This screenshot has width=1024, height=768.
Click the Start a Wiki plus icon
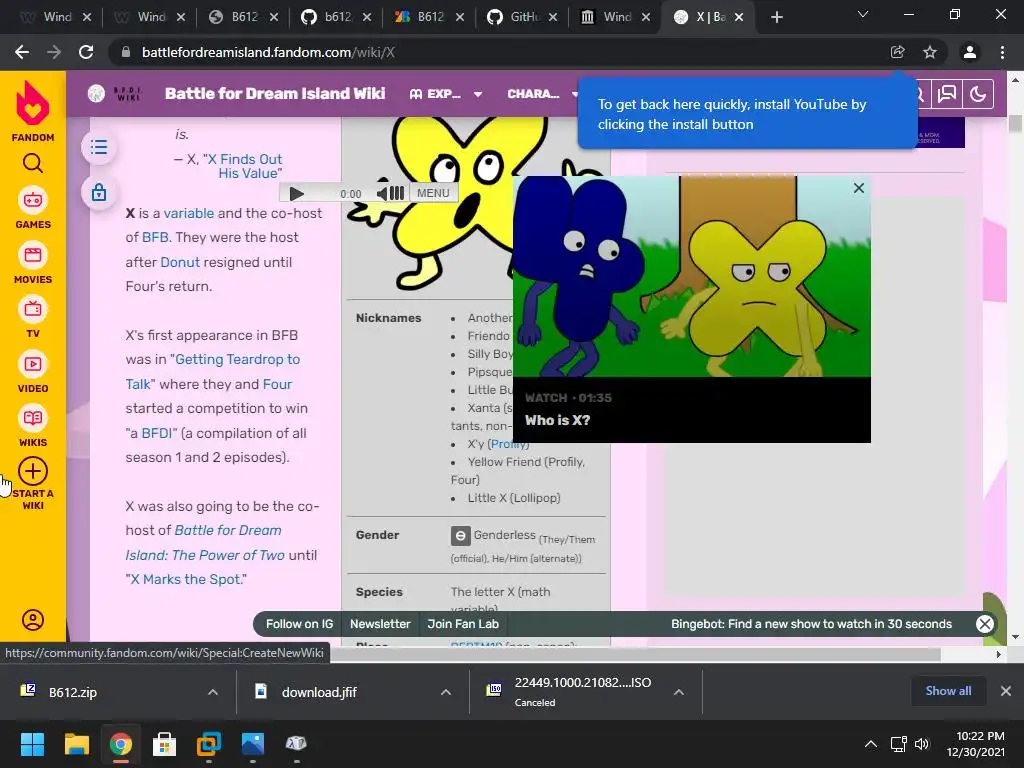(x=33, y=471)
